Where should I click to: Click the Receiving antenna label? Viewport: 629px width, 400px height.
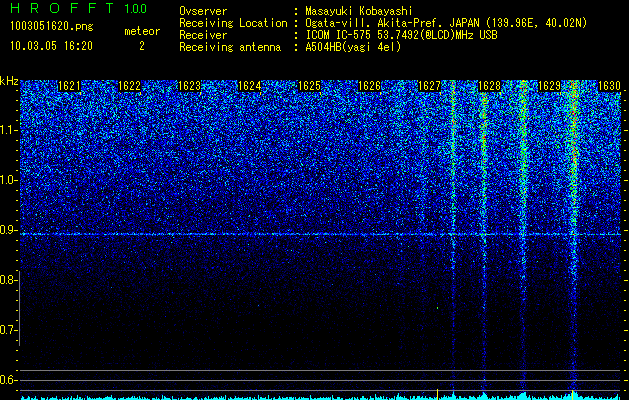[230, 47]
